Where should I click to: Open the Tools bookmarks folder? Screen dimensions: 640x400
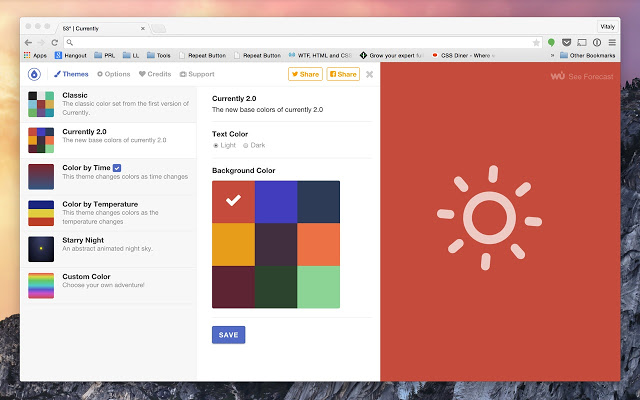[159, 55]
